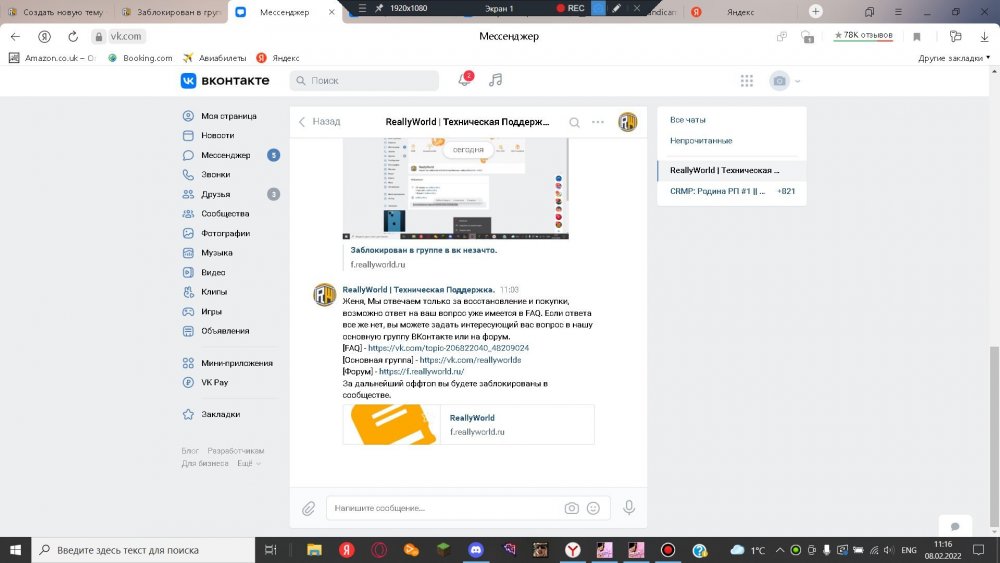
Task: Open Мессенджер in the sidebar
Action: click(225, 155)
